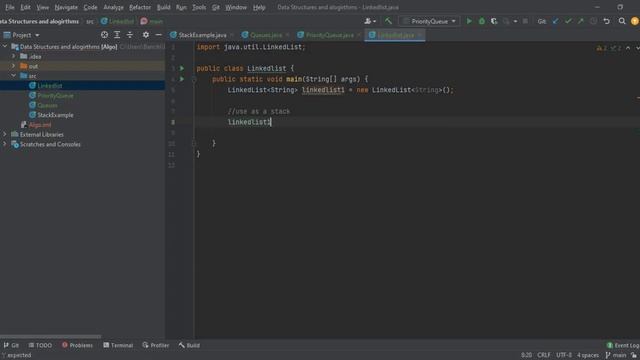Open the Event Log
This screenshot has width=640, height=360.
(623, 345)
